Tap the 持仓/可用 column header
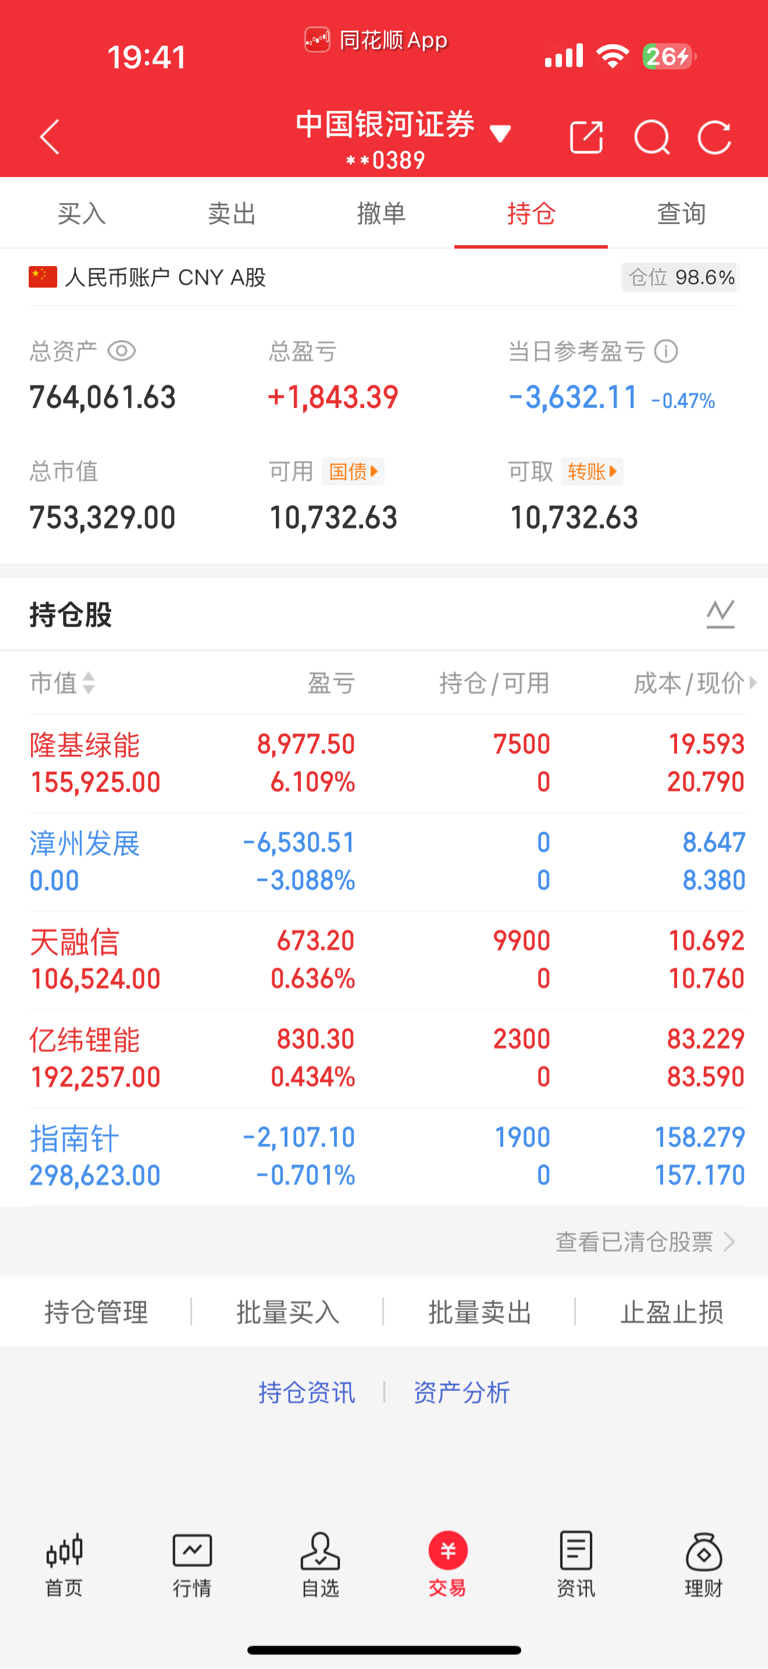768x1669 pixels. (494, 683)
